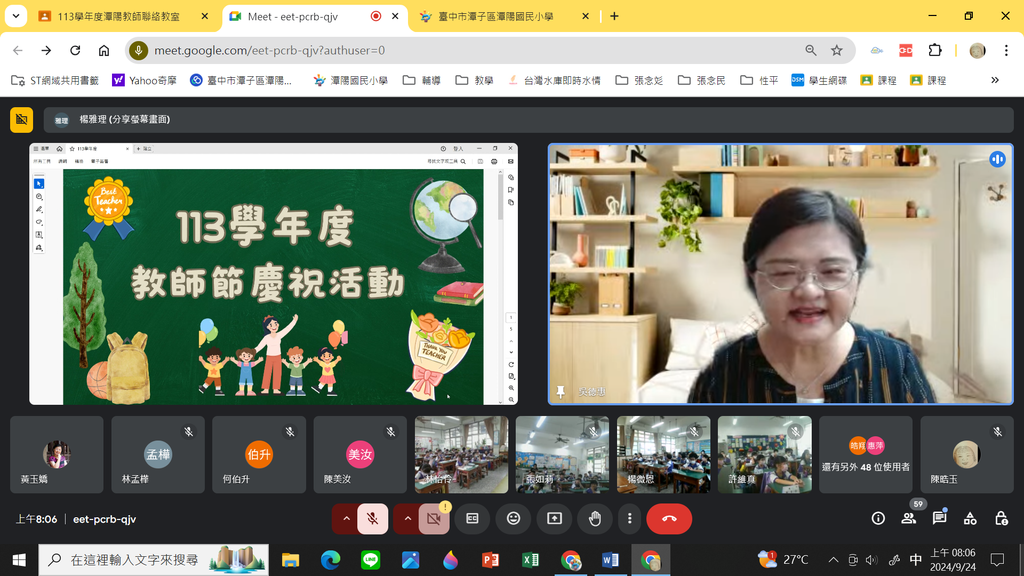This screenshot has height=576, width=1024.
Task: Switch to 臺中市潭子區潭陽國民小學 tab
Action: tap(504, 16)
